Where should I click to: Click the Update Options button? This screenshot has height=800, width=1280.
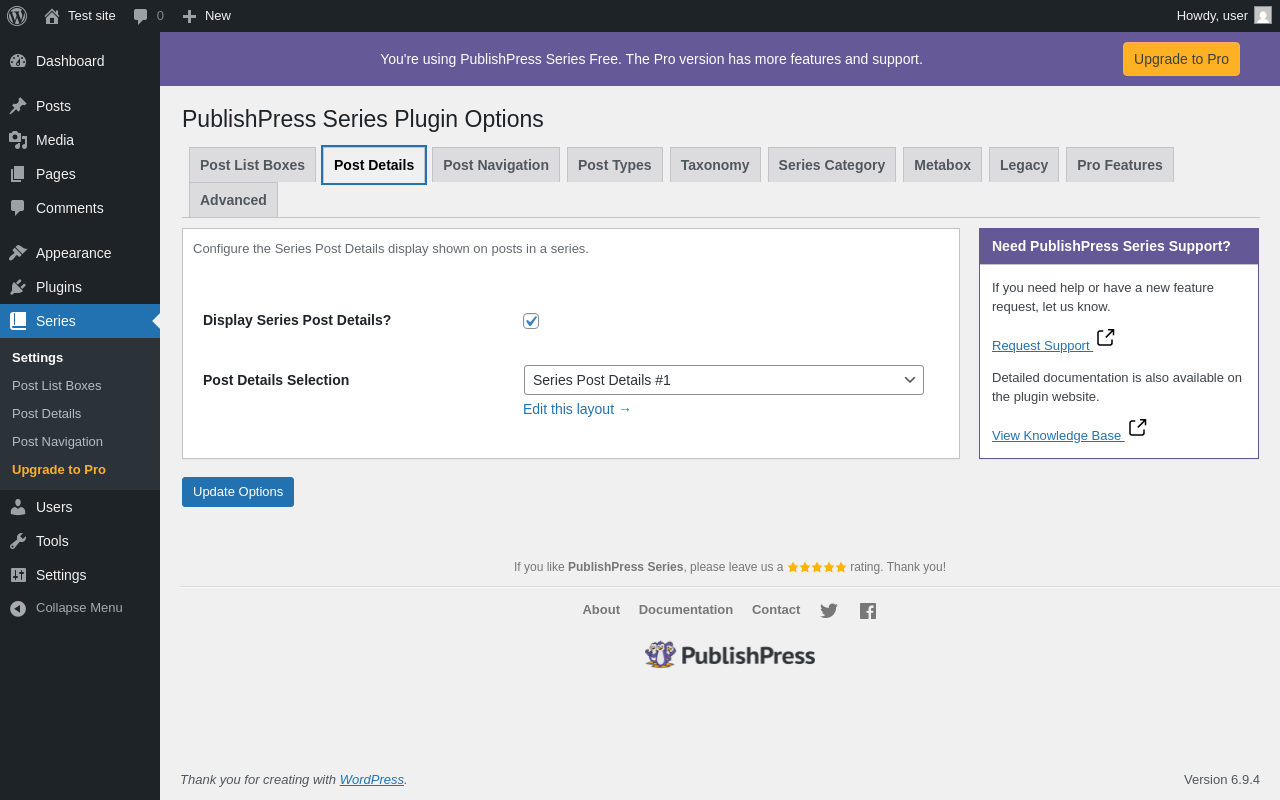tap(238, 492)
